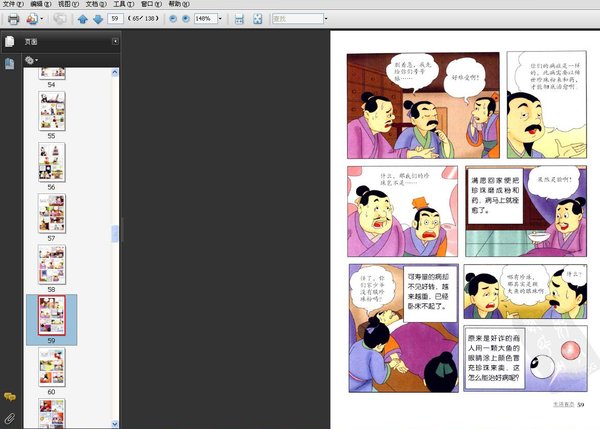This screenshot has height=429, width=600.
Task: Zoom out with the minus button
Action: pyautogui.click(x=173, y=18)
